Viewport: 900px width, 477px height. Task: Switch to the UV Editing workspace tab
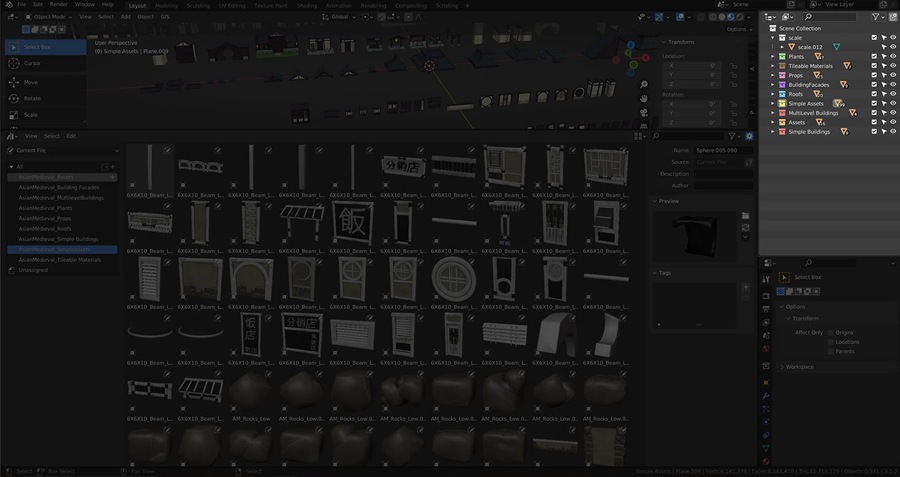tap(232, 6)
